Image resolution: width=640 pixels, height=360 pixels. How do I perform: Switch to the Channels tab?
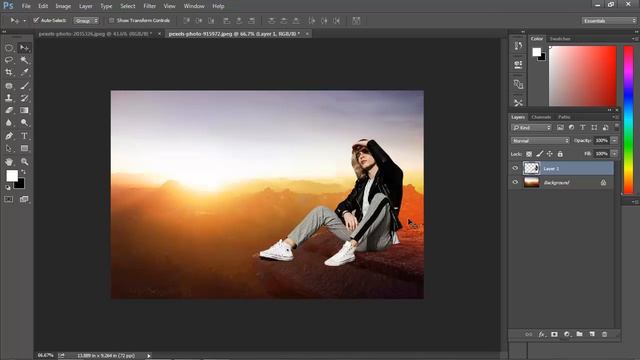[541, 117]
